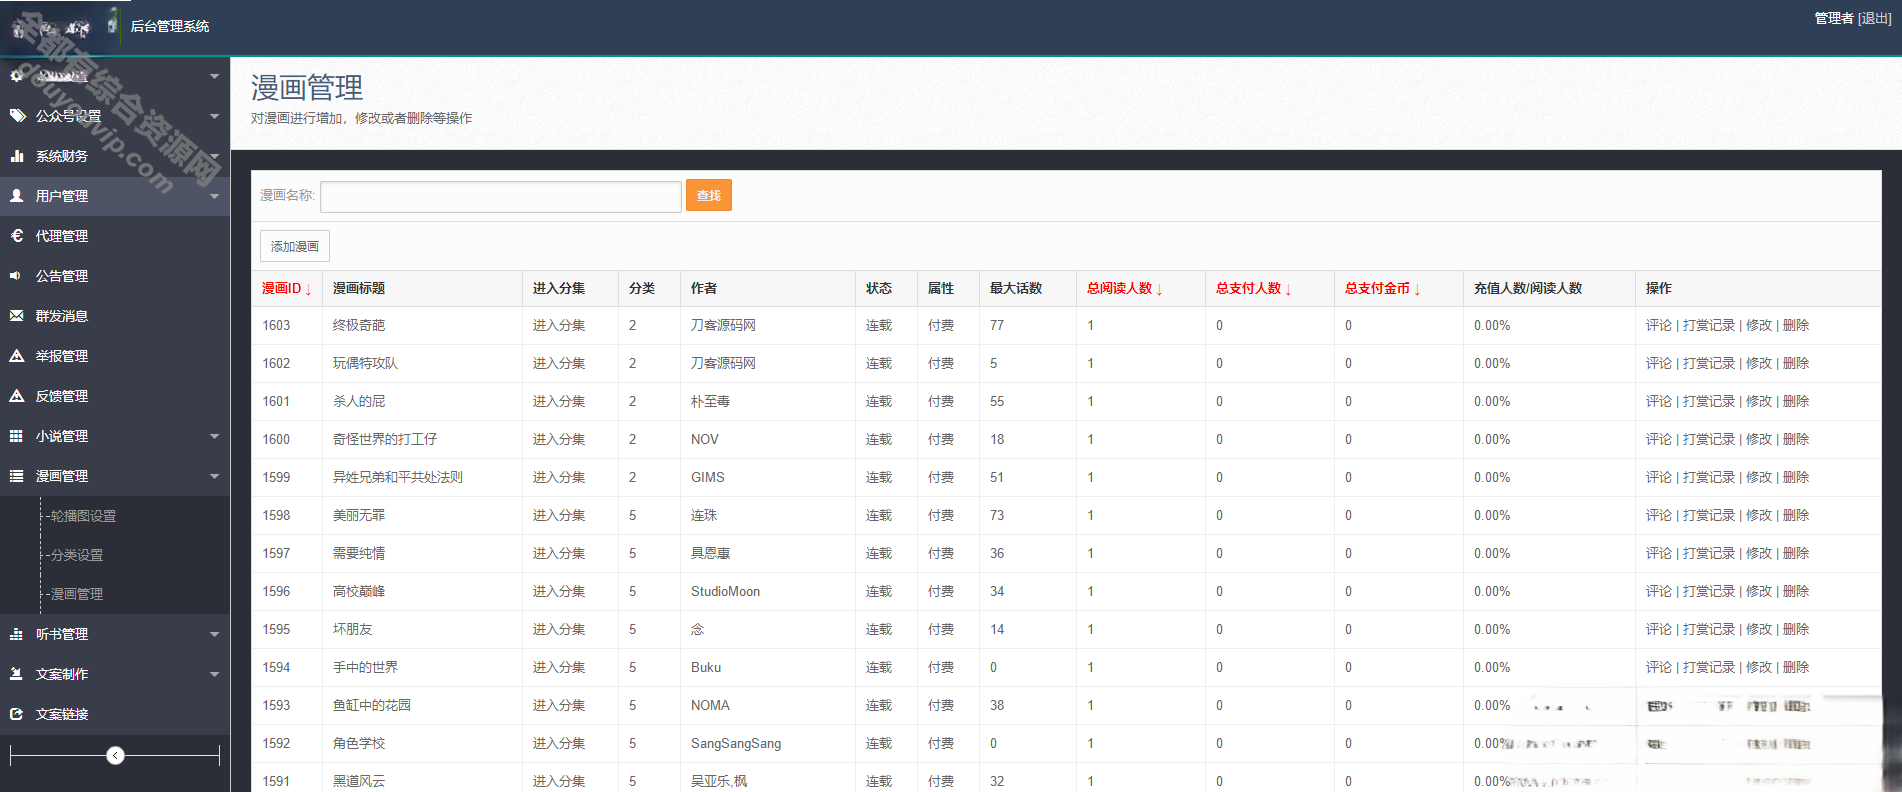The width and height of the screenshot is (1902, 792).
Task: Click the speaker icon beside 公告管理
Action: point(16,276)
